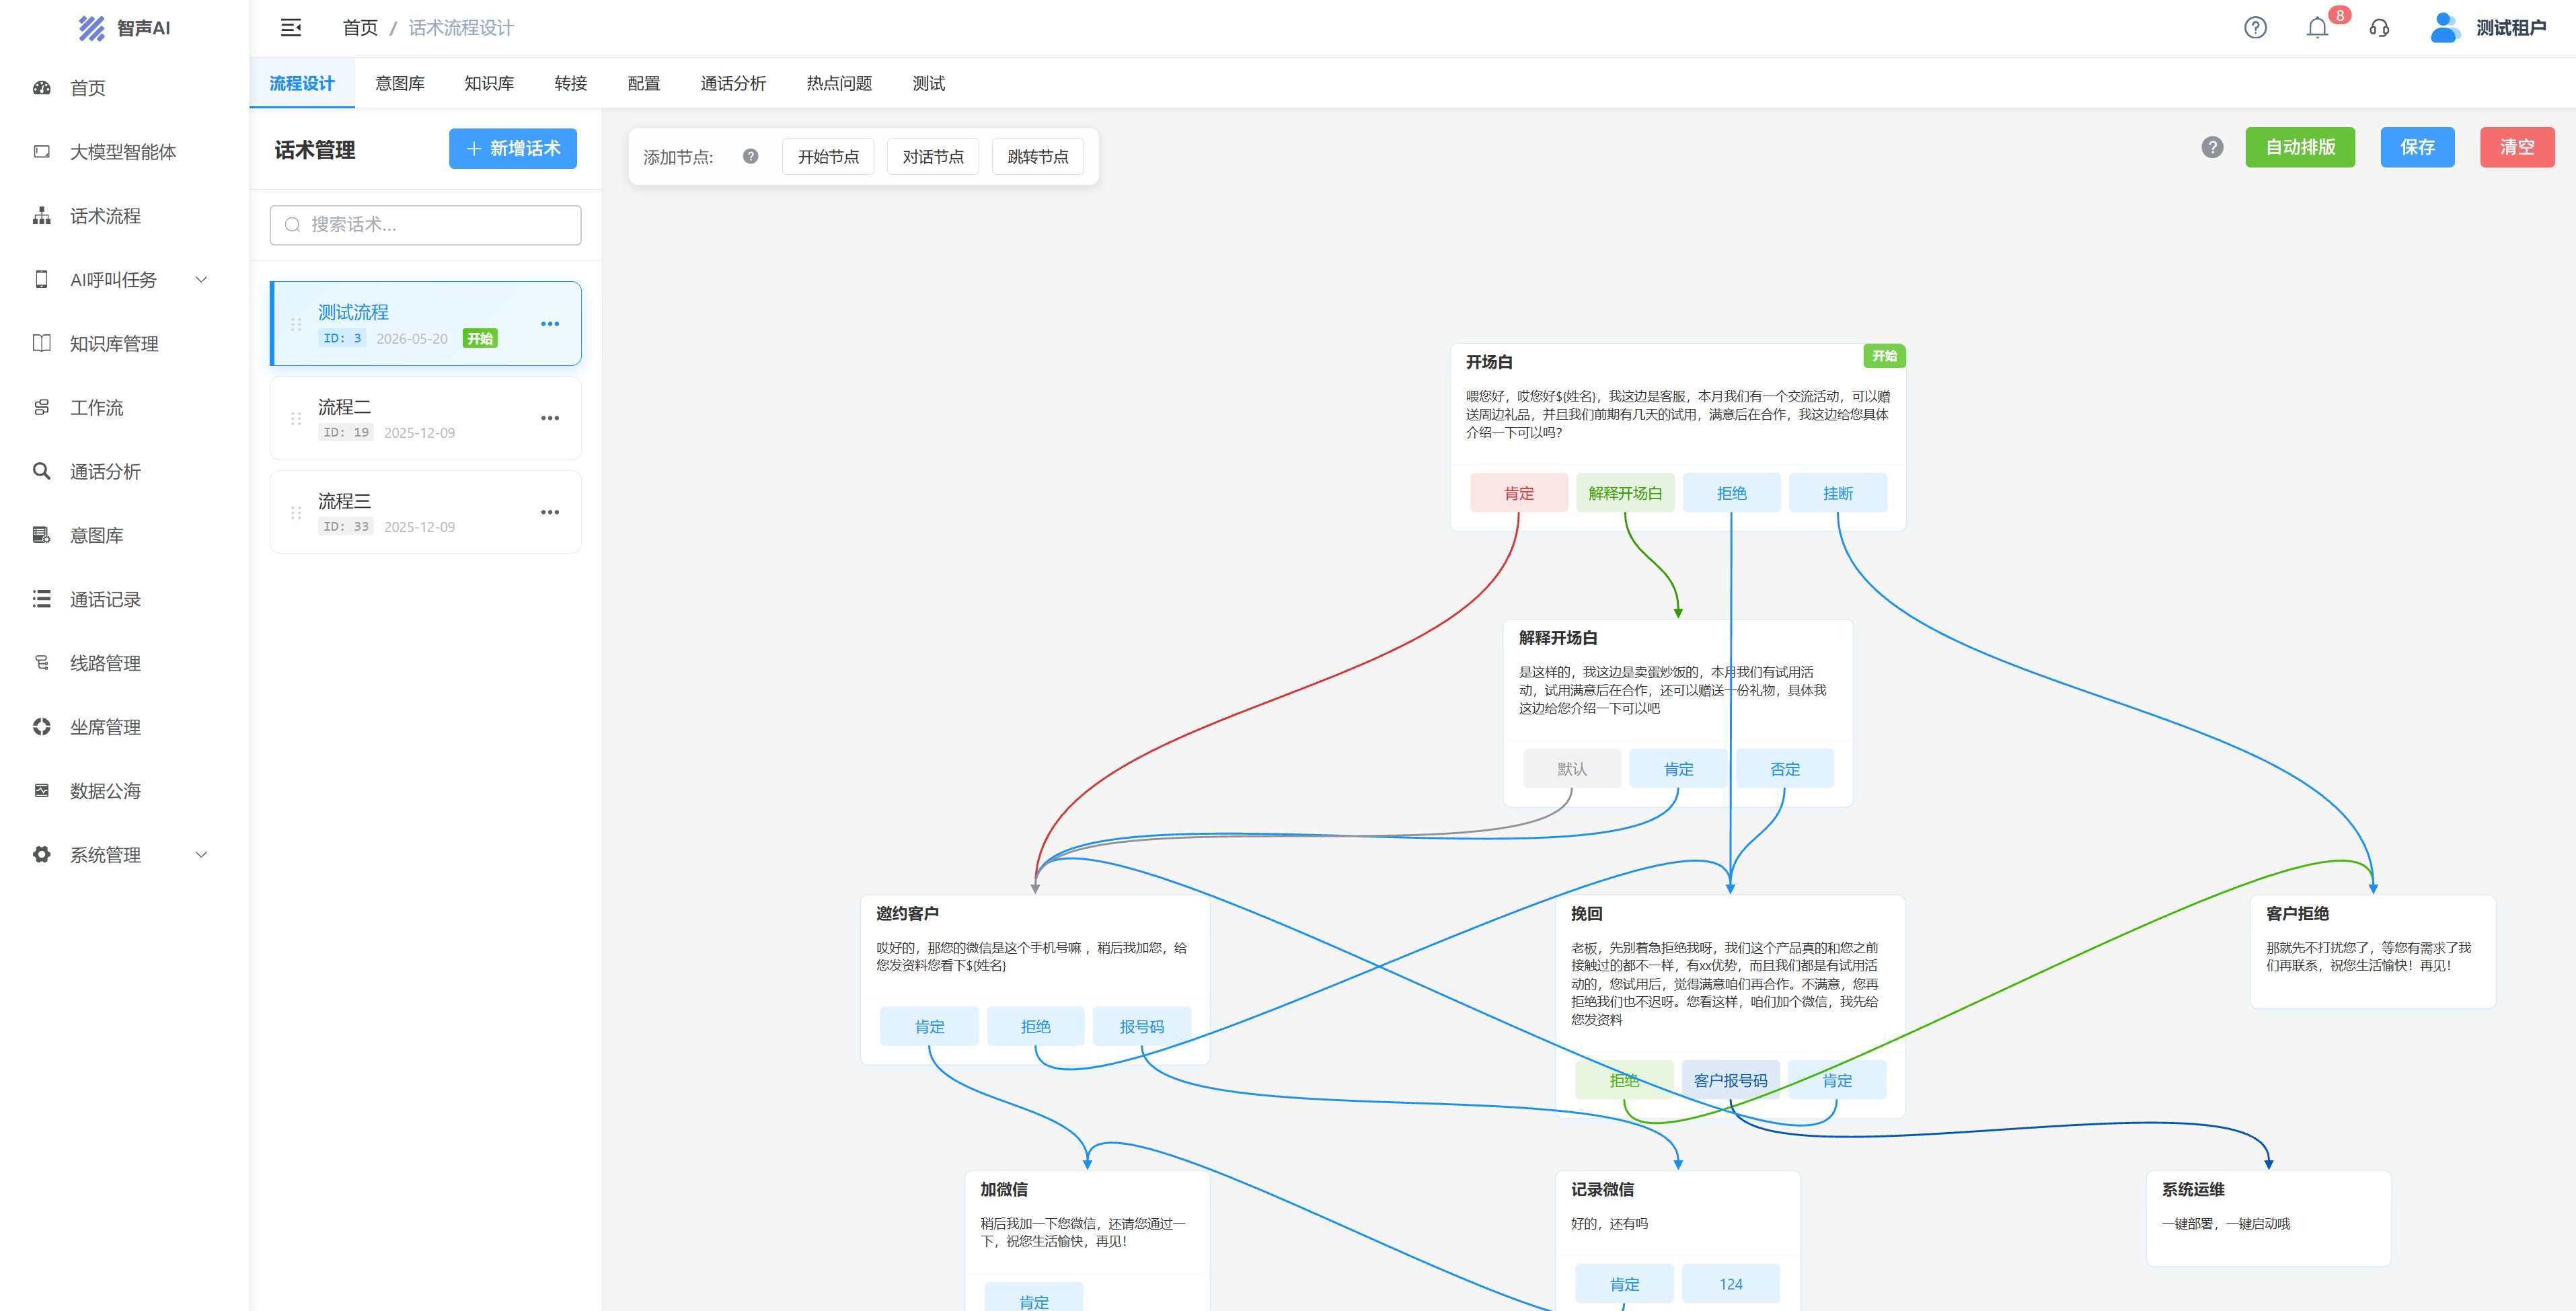Viewport: 2576px width, 1311px height.
Task: Open the notification bell
Action: pos(2317,28)
